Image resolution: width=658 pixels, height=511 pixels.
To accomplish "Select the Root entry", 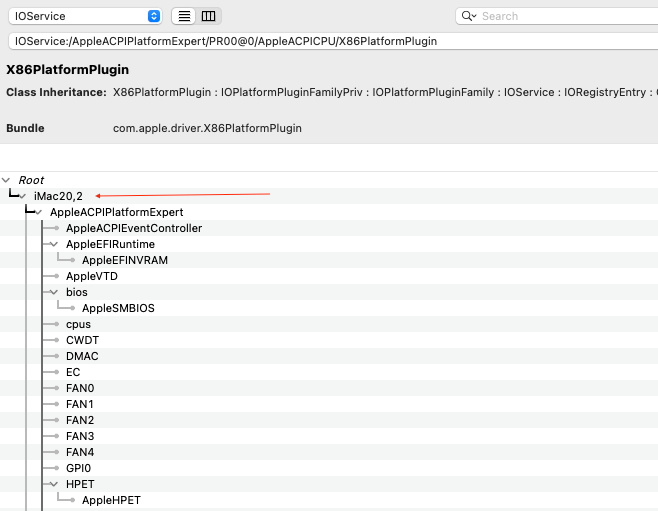I will point(31,180).
